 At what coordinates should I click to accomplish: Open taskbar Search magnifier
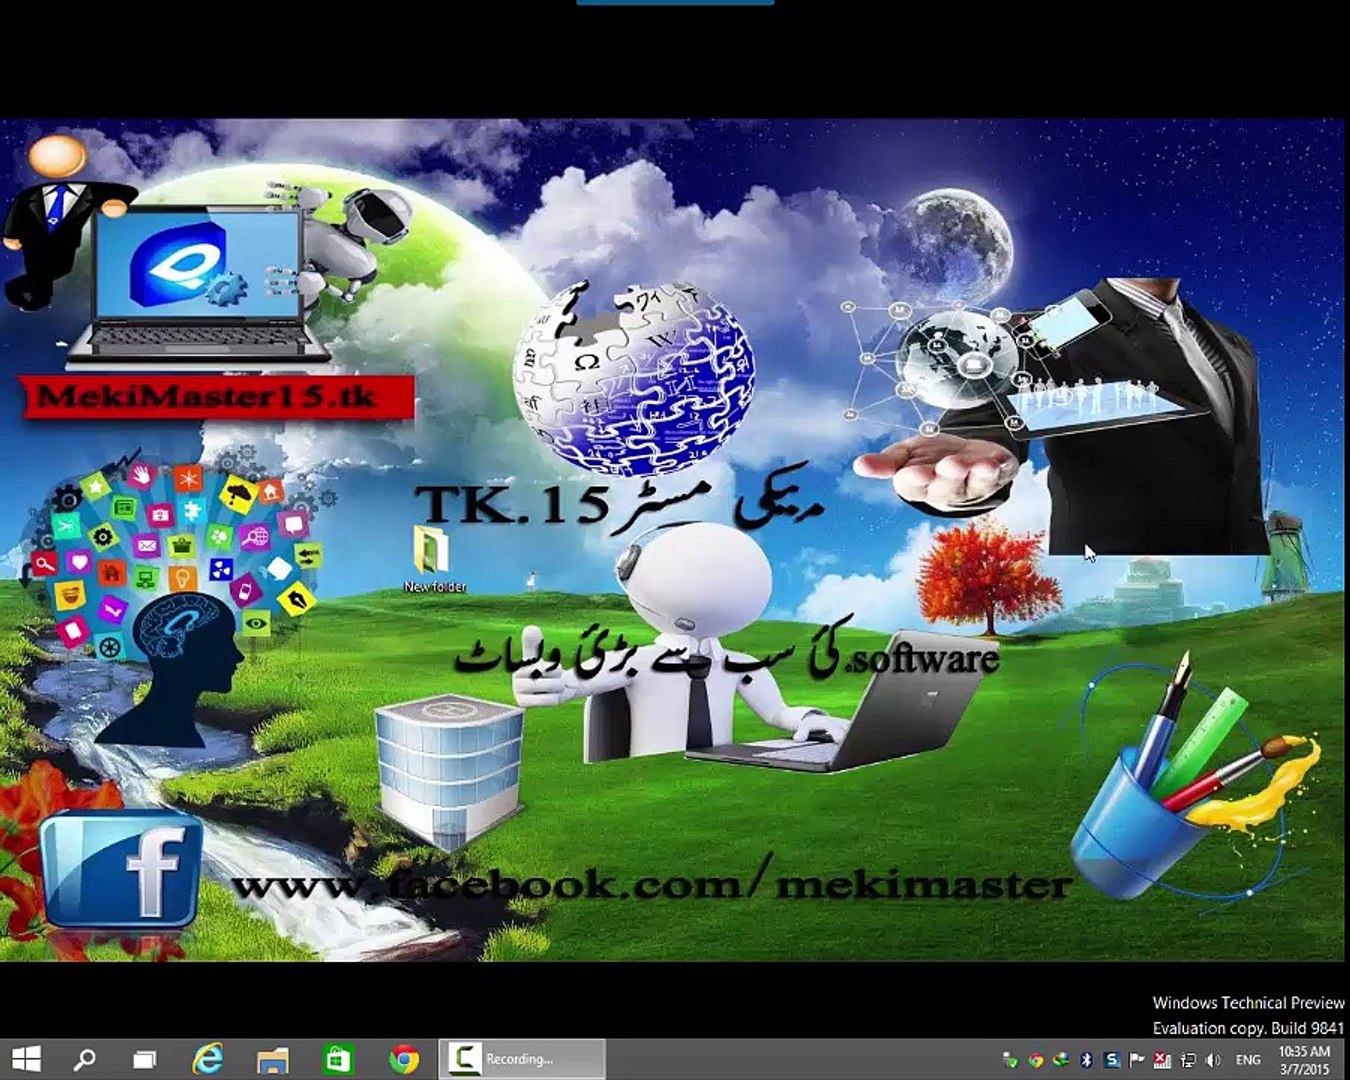pyautogui.click(x=85, y=1059)
